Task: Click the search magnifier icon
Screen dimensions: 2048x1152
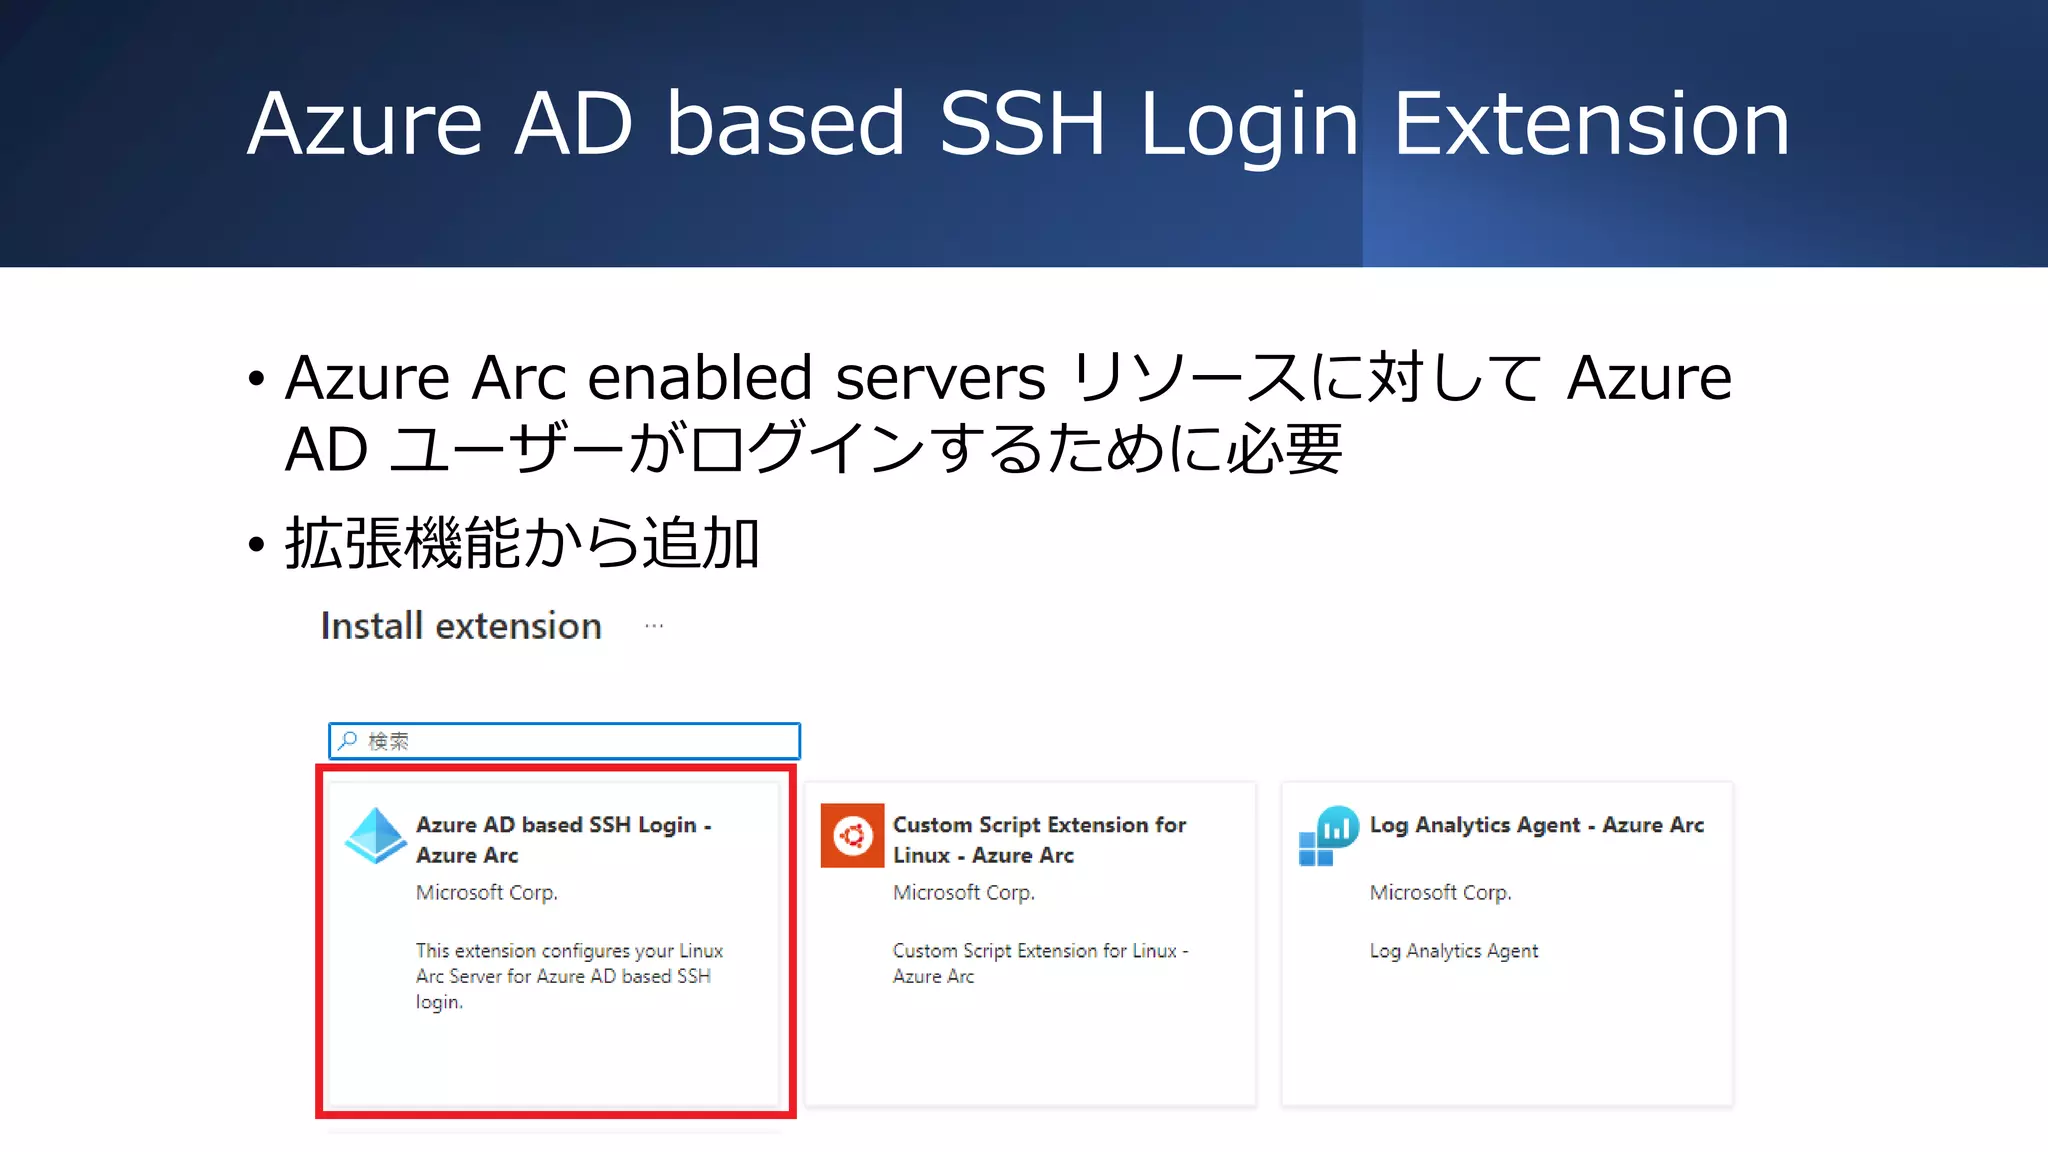Action: pyautogui.click(x=347, y=741)
